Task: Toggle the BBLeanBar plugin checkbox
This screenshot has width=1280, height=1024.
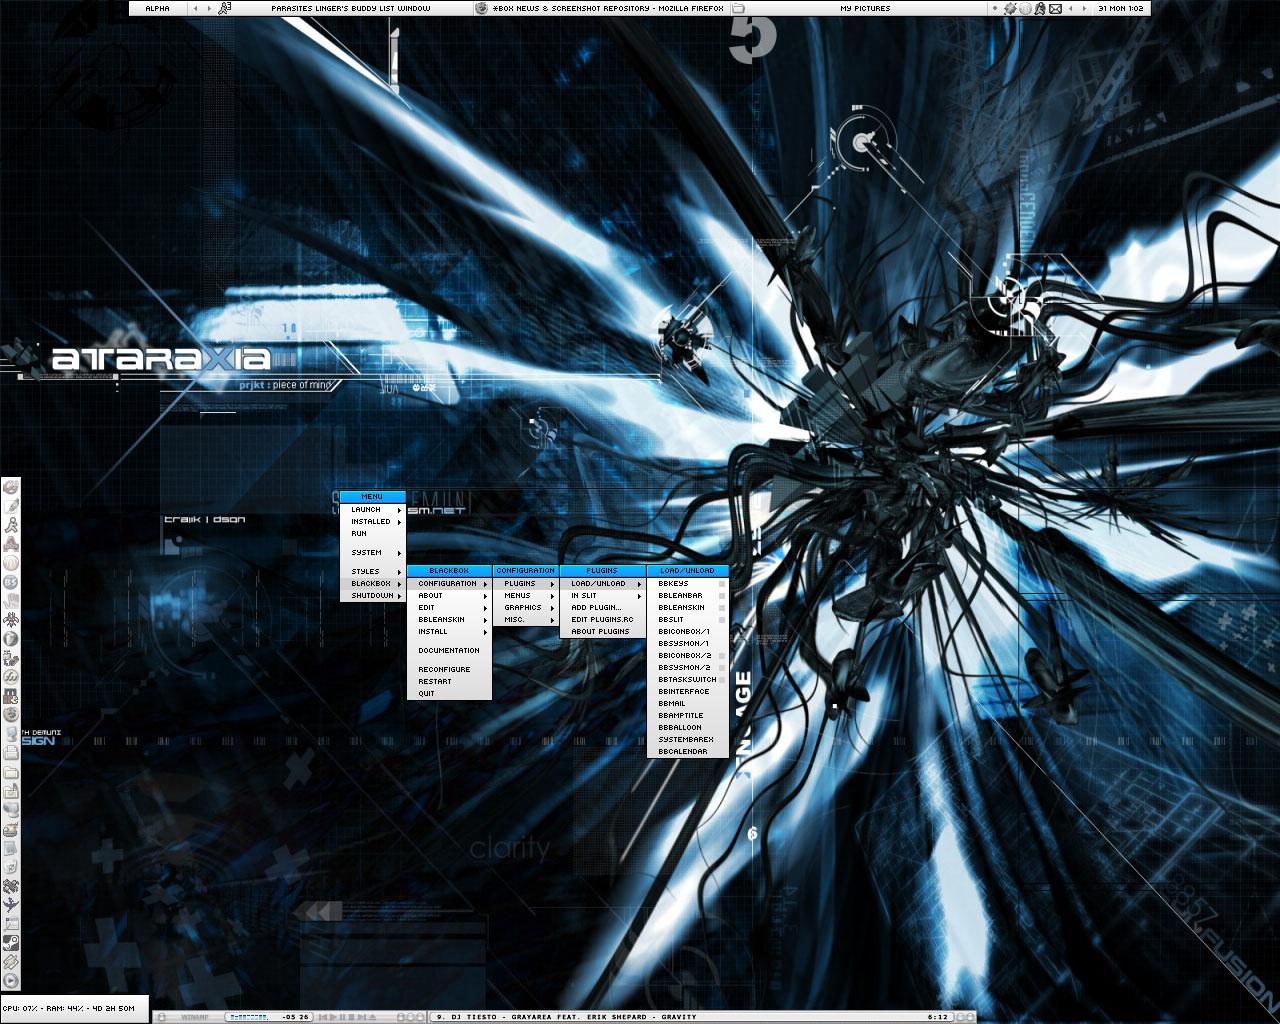Action: point(721,596)
